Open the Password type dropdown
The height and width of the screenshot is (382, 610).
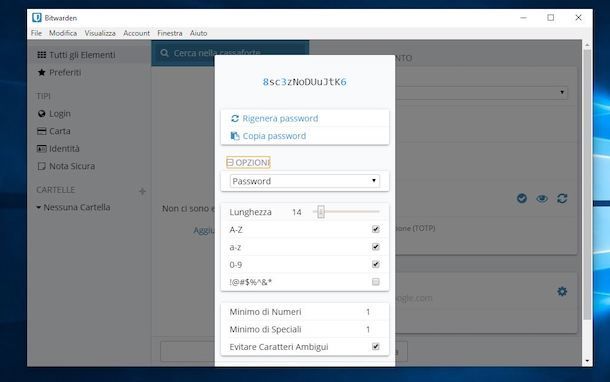point(305,181)
